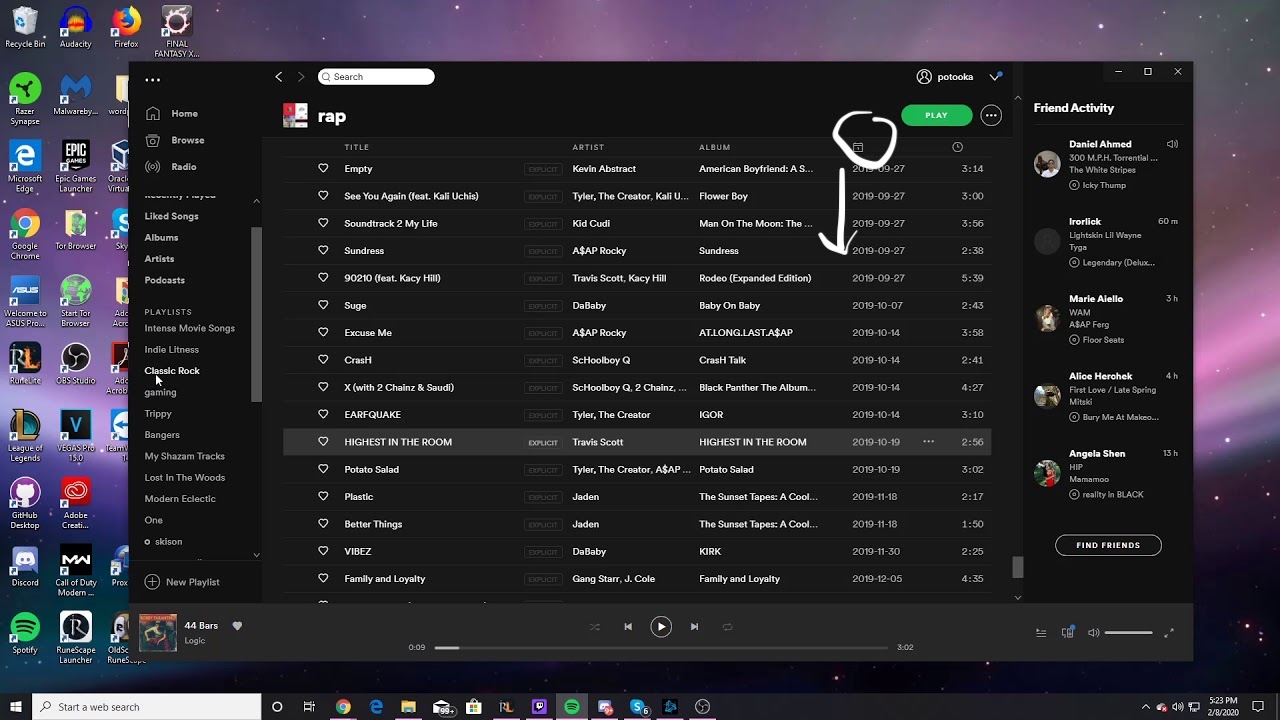1280x720 pixels.
Task: Open the rap playlist more options
Action: [x=991, y=115]
